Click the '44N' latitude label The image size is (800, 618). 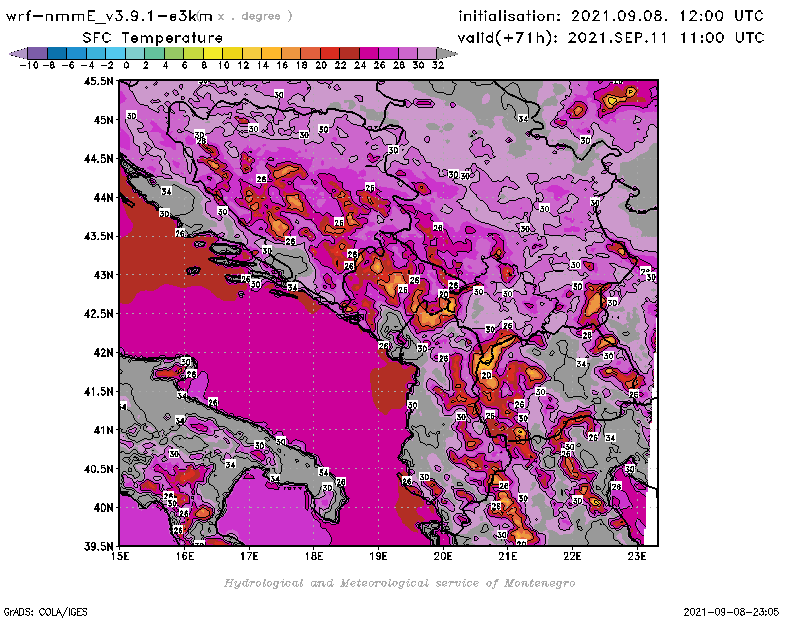pos(103,197)
